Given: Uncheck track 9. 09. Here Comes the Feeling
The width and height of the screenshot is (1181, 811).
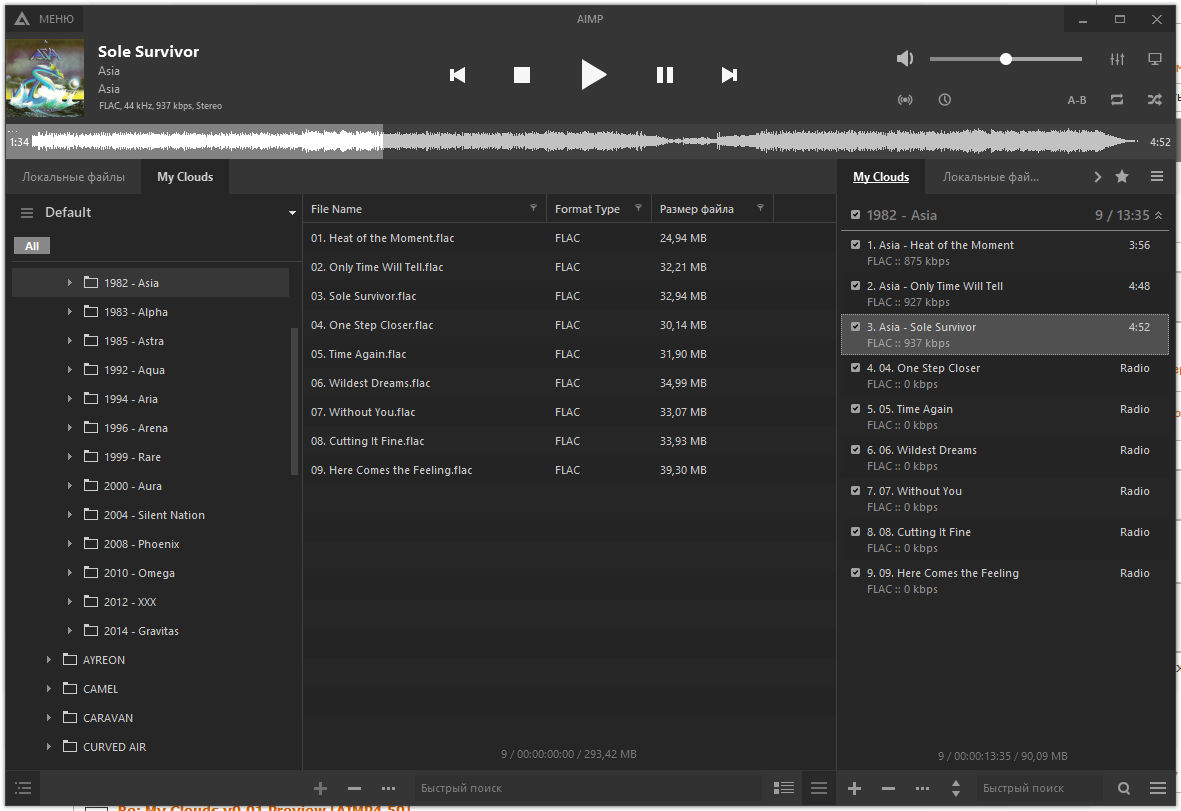Looking at the screenshot, I should (856, 572).
